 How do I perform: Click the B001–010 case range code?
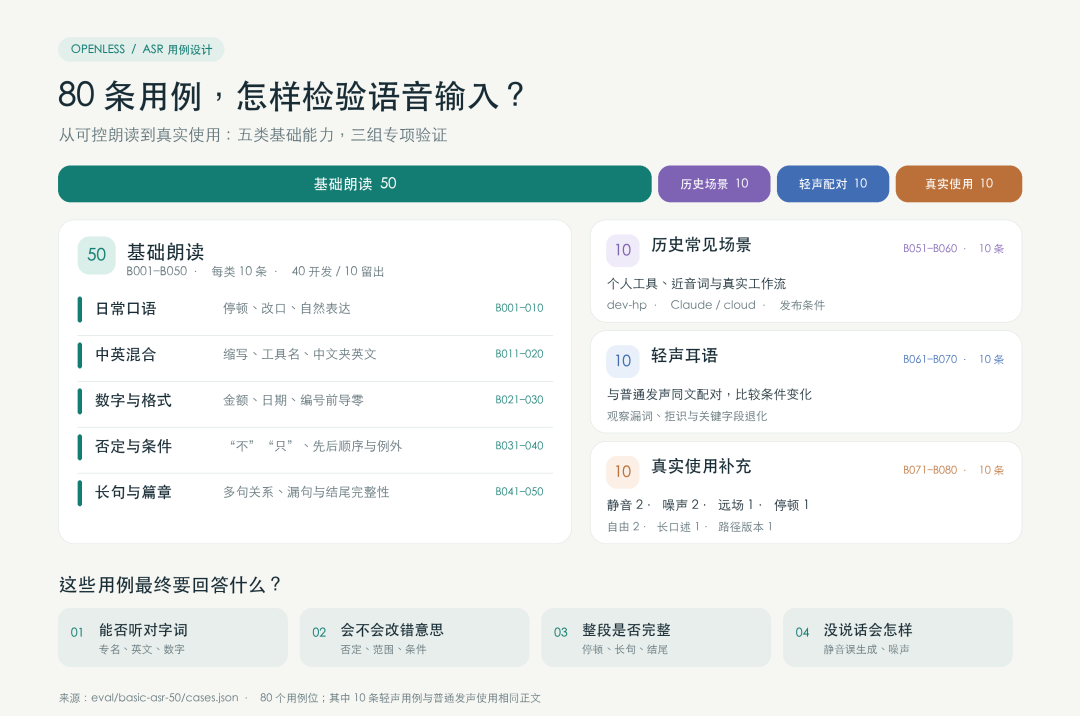coord(519,308)
